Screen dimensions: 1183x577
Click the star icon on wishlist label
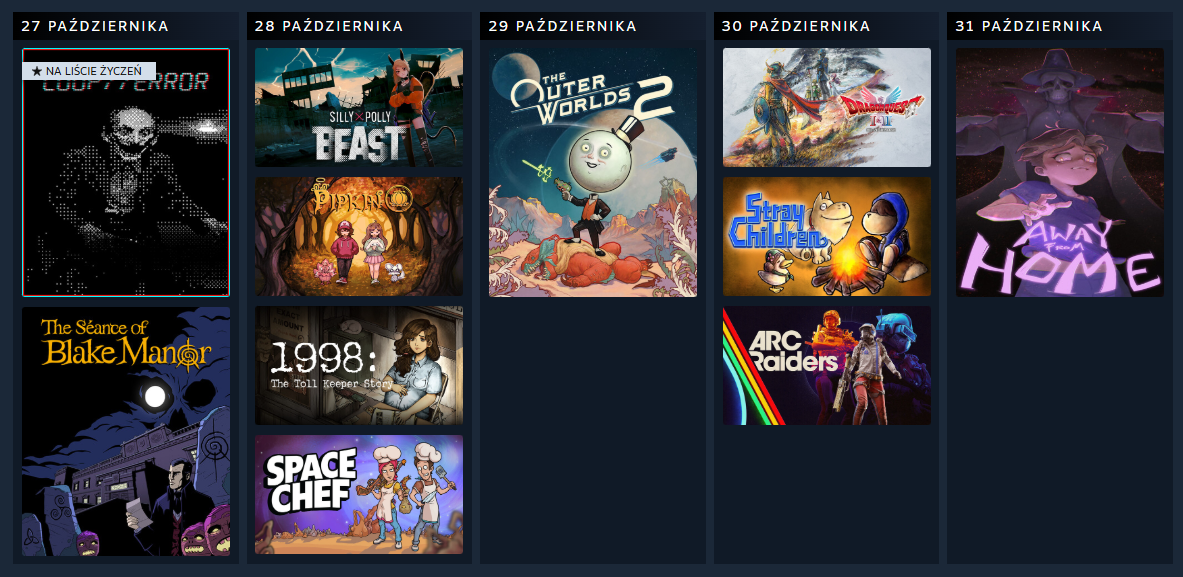(x=36, y=71)
